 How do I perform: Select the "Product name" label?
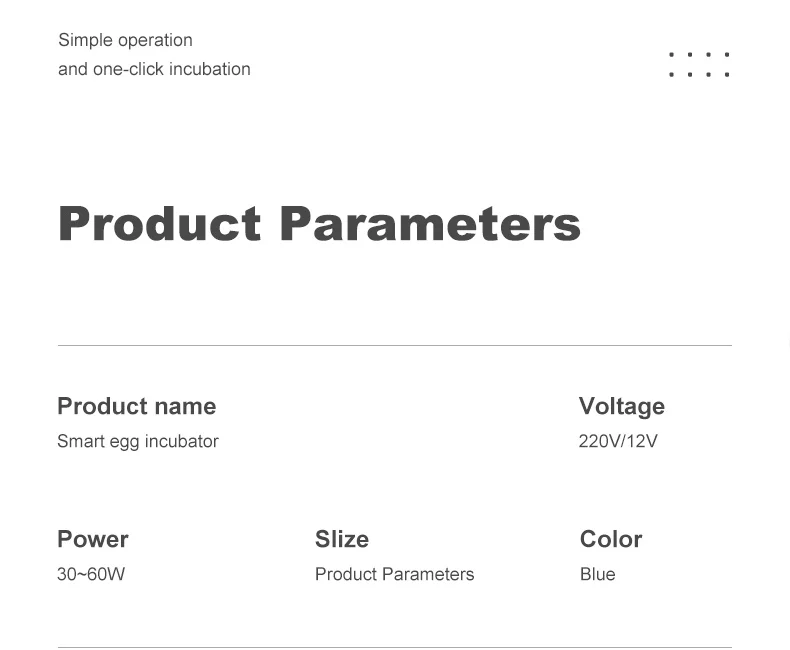click(136, 406)
